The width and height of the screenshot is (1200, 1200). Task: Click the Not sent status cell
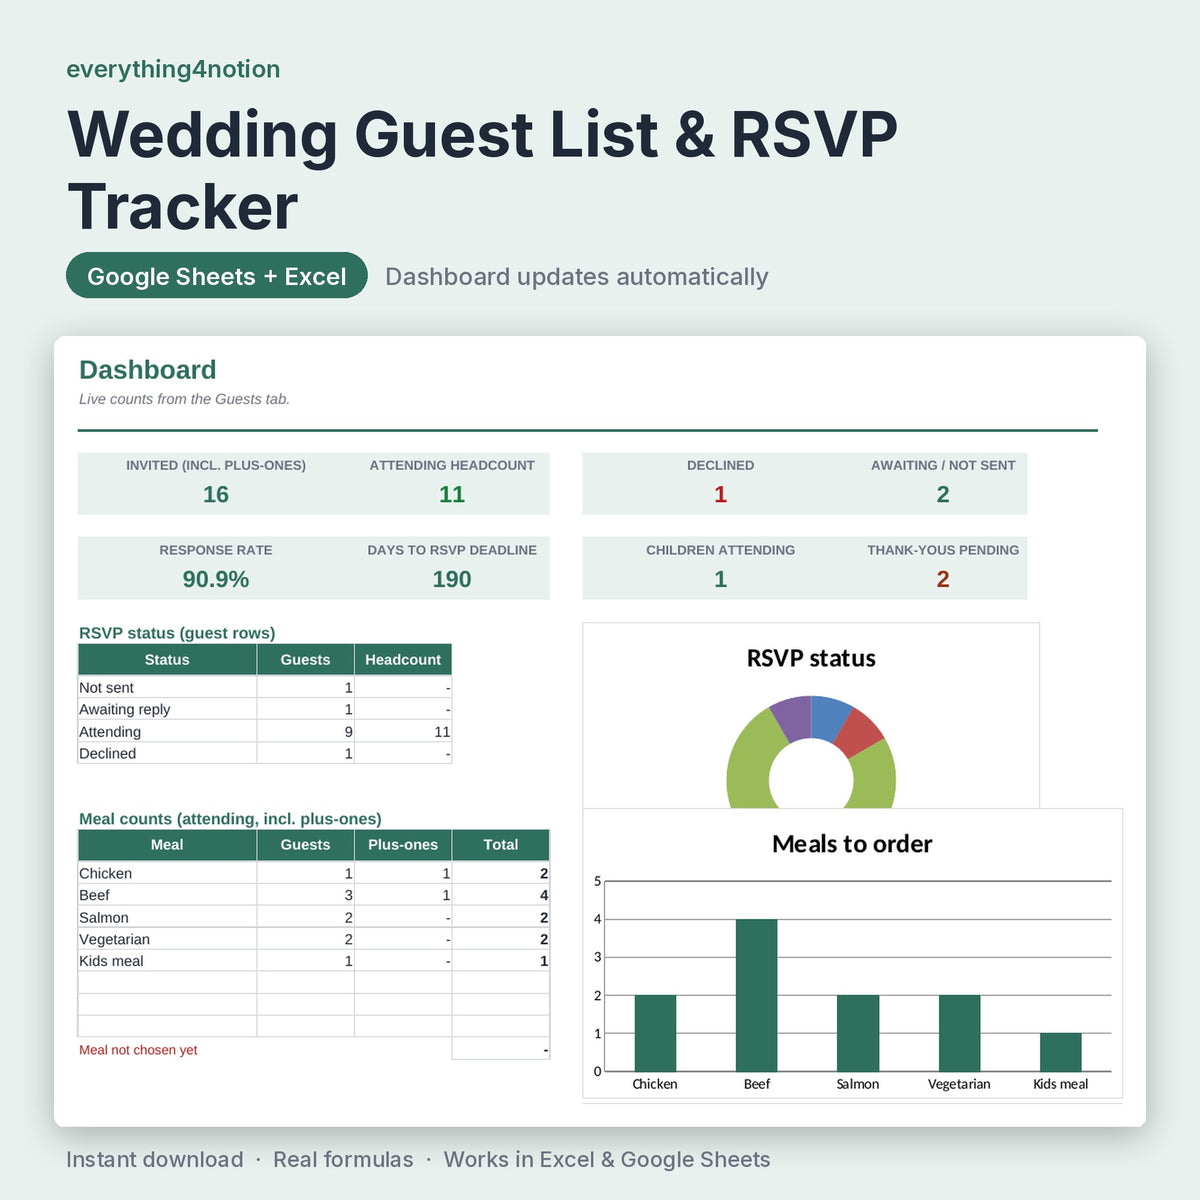click(x=167, y=687)
